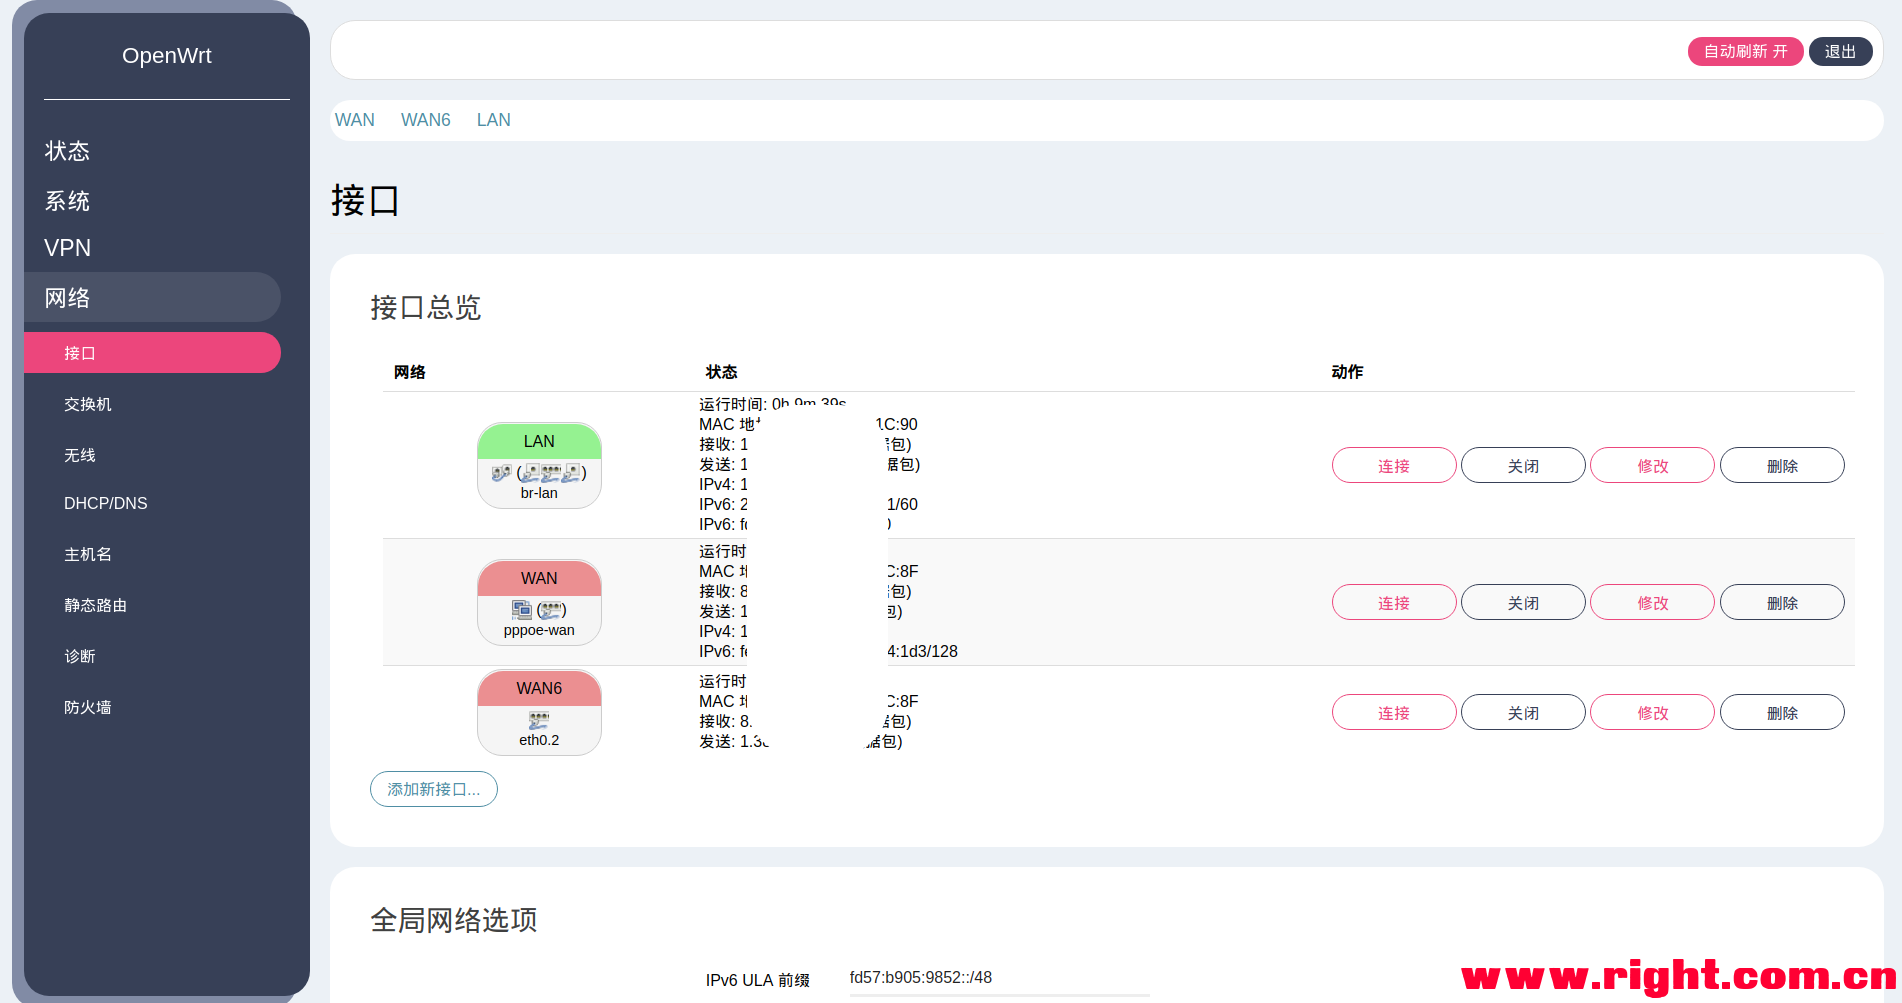Click the OpenWrt title in sidebar

click(x=167, y=56)
